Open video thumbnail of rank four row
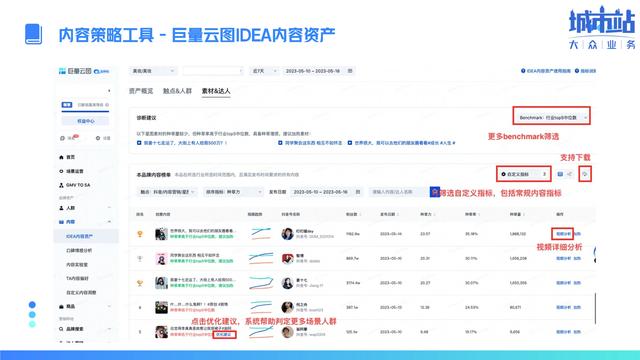The image size is (640, 360). [161, 307]
